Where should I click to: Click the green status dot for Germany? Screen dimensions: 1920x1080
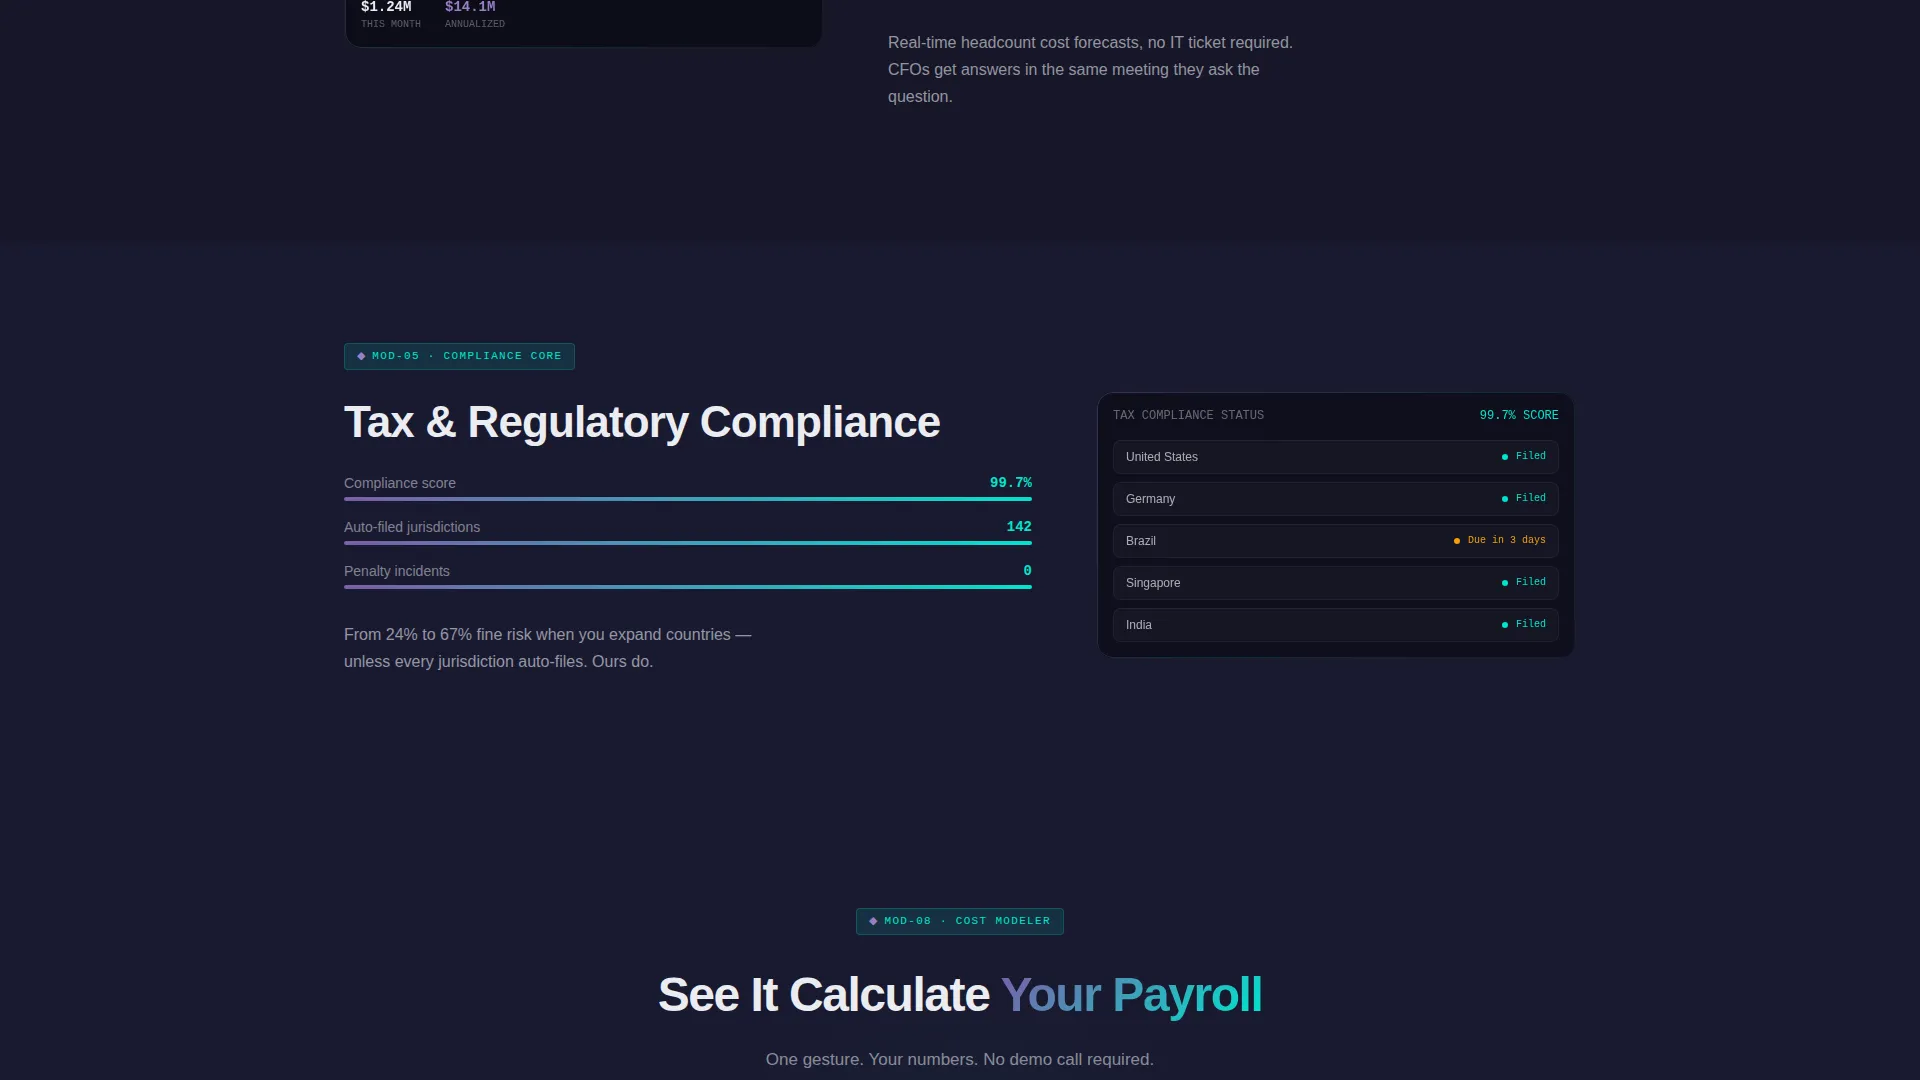pos(1505,499)
